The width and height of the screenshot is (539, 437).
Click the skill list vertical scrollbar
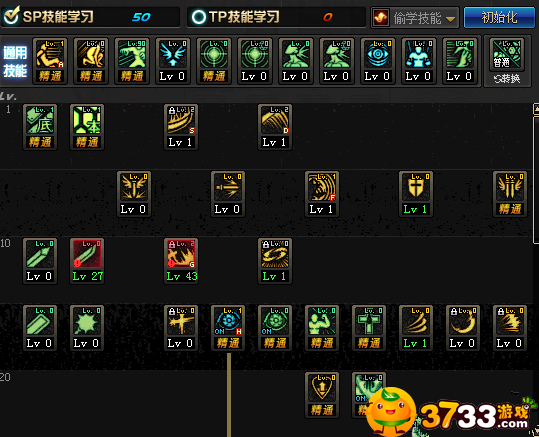(536, 179)
